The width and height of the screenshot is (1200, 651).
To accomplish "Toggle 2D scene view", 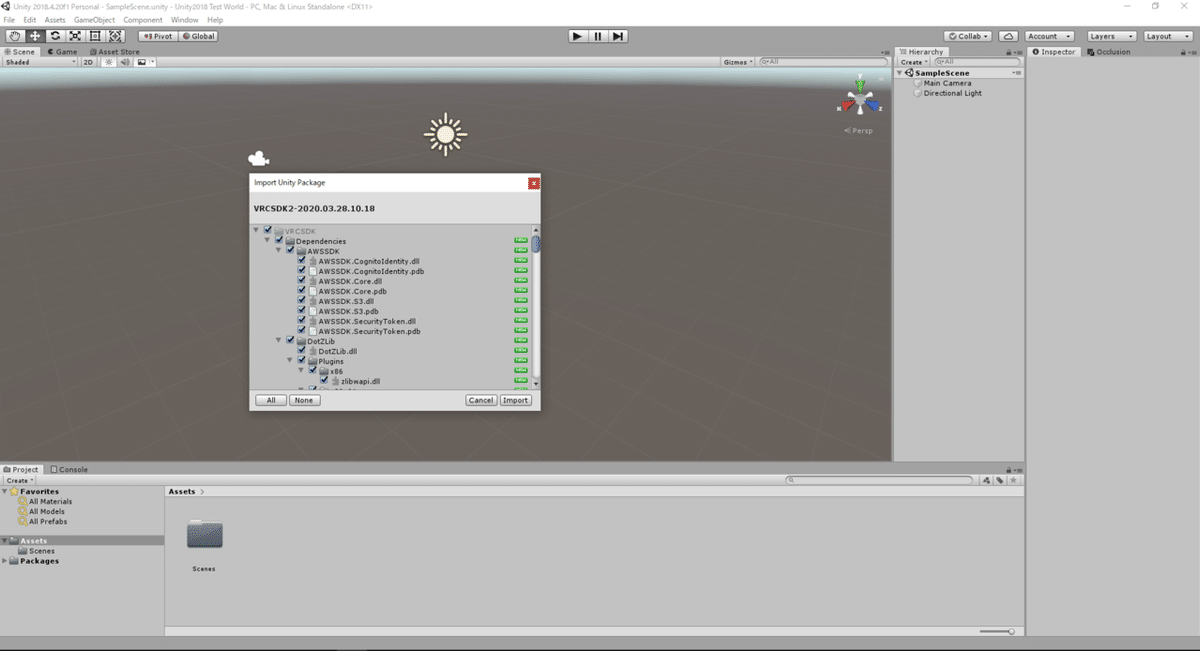I will pyautogui.click(x=88, y=62).
